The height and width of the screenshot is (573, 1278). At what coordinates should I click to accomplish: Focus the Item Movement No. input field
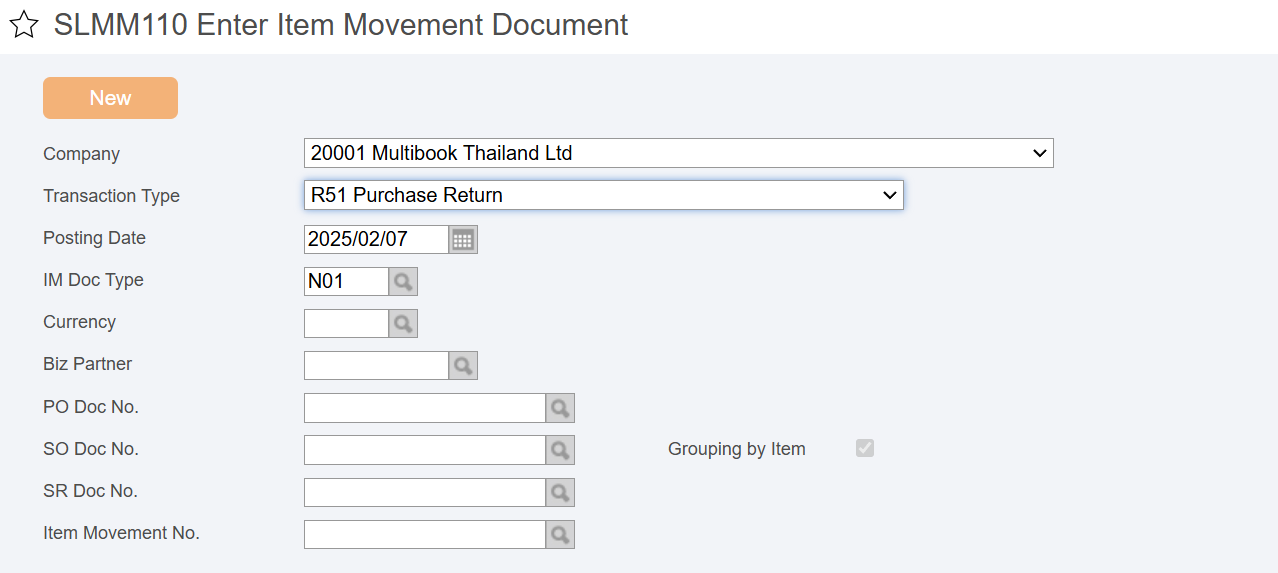coord(425,534)
